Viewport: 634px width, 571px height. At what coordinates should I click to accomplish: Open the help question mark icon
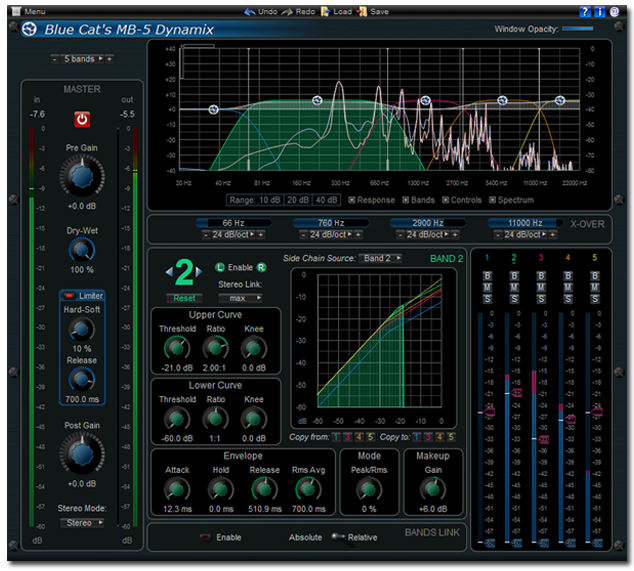tap(585, 12)
